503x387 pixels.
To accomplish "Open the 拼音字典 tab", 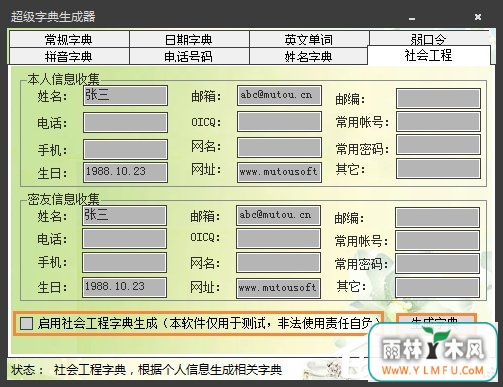I will tap(69, 56).
